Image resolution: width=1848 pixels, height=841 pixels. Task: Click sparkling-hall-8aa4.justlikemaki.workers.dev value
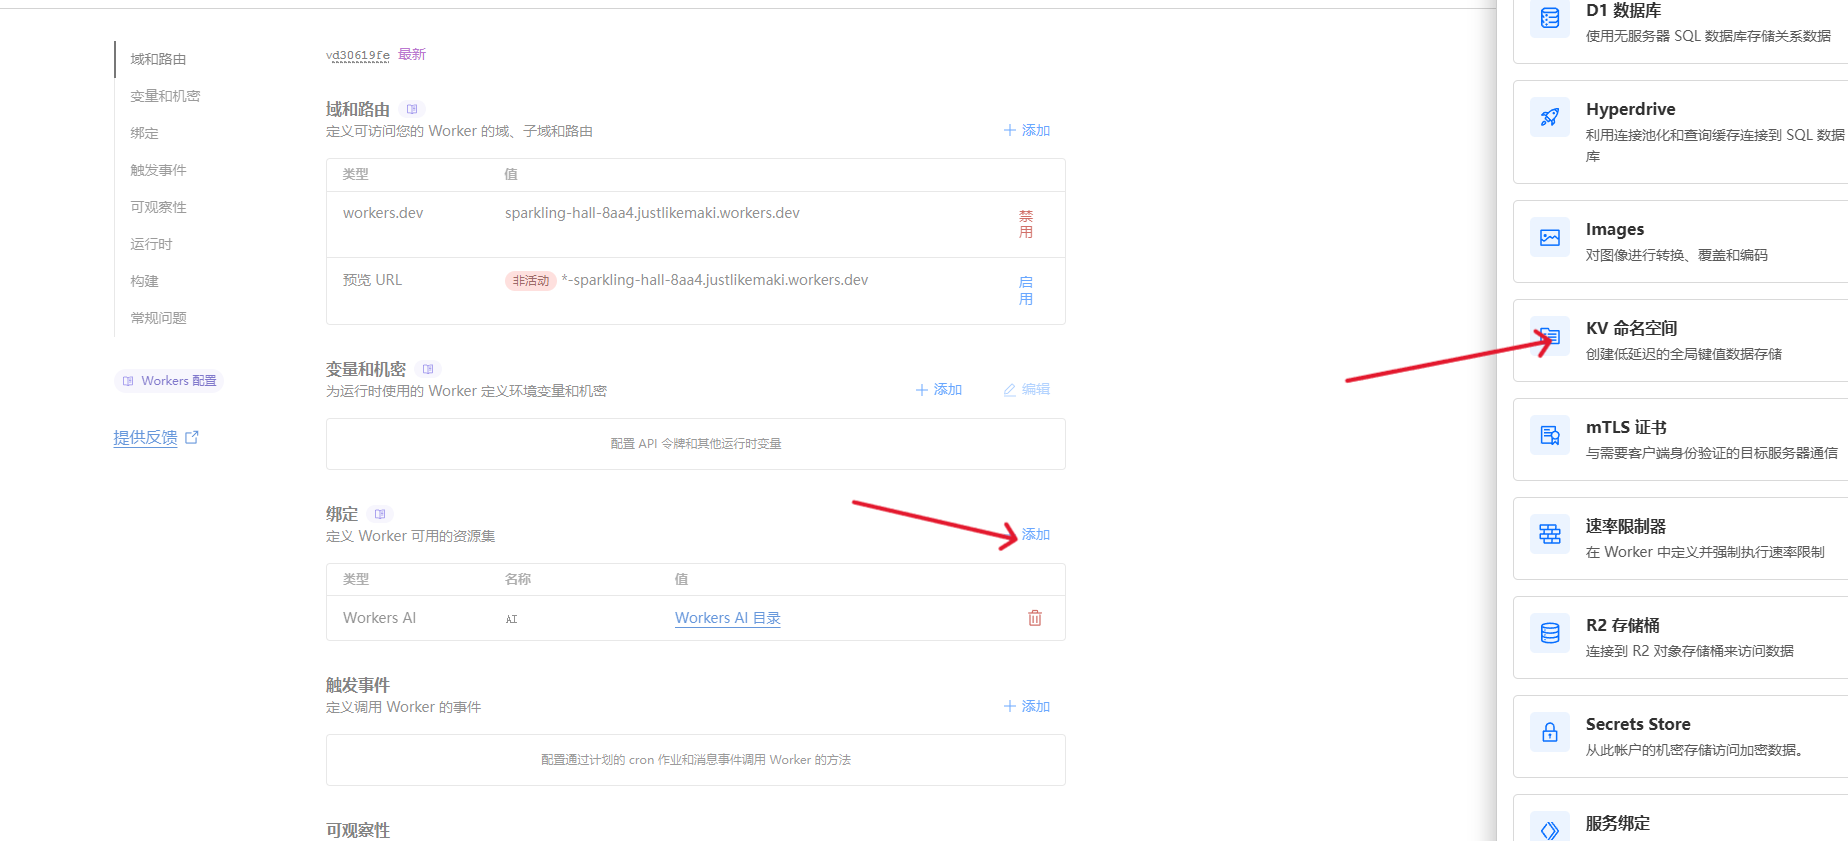652,213
